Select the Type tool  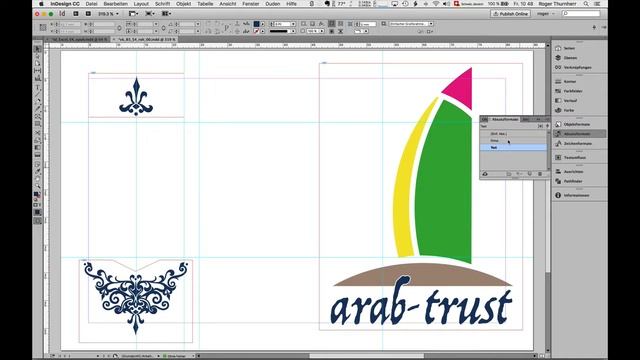(38, 87)
